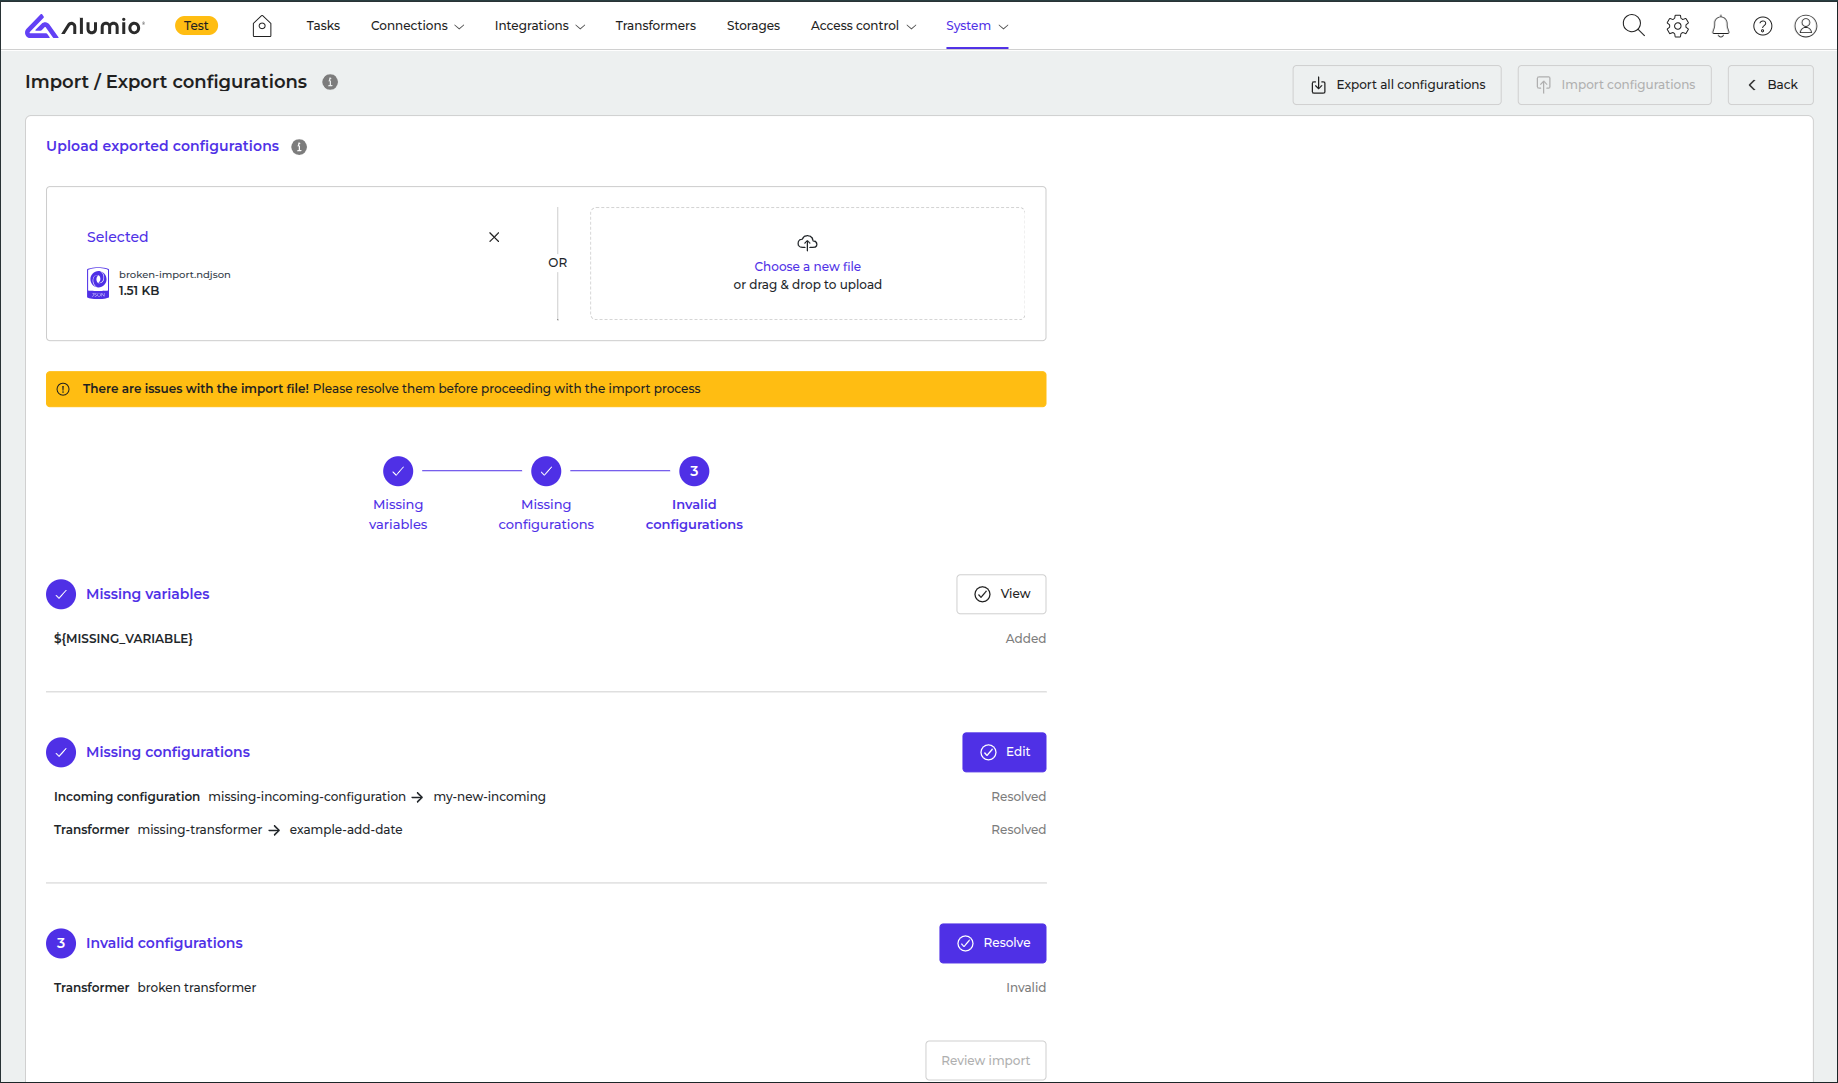Click the Alumio logo

pos(85,26)
